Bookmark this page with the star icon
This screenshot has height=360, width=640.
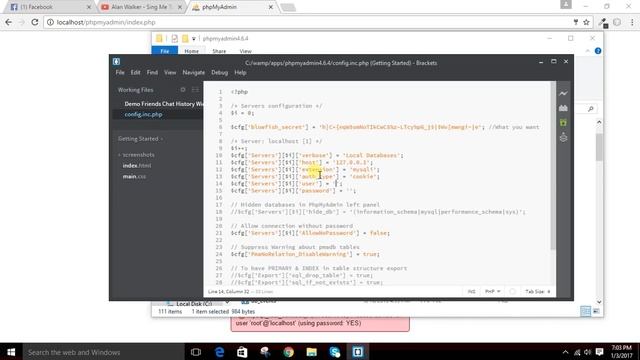[x=586, y=22]
